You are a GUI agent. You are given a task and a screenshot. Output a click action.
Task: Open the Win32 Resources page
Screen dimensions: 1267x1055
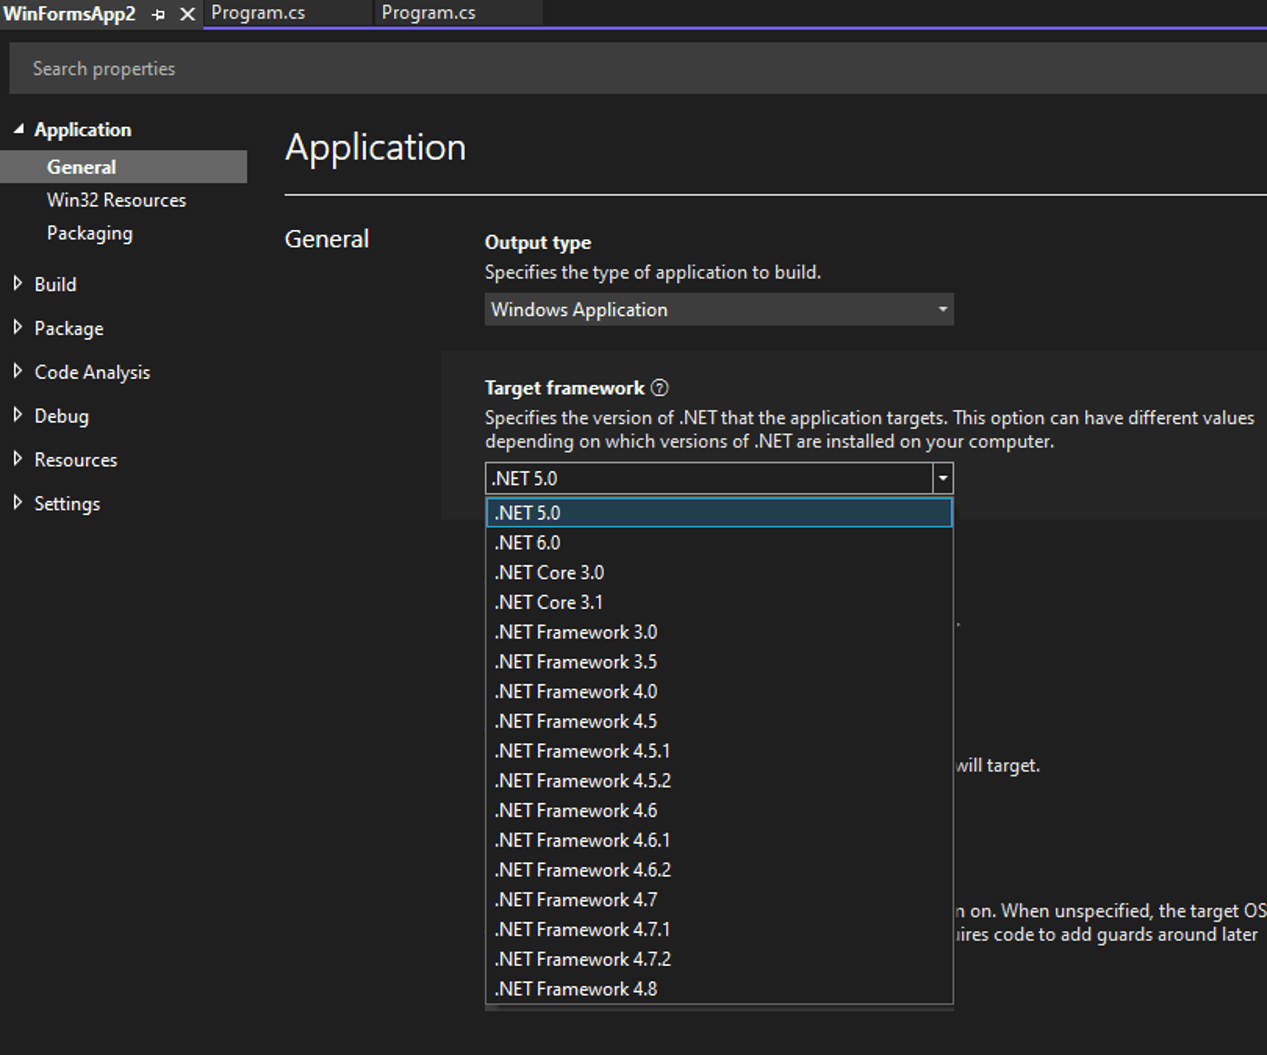116,199
